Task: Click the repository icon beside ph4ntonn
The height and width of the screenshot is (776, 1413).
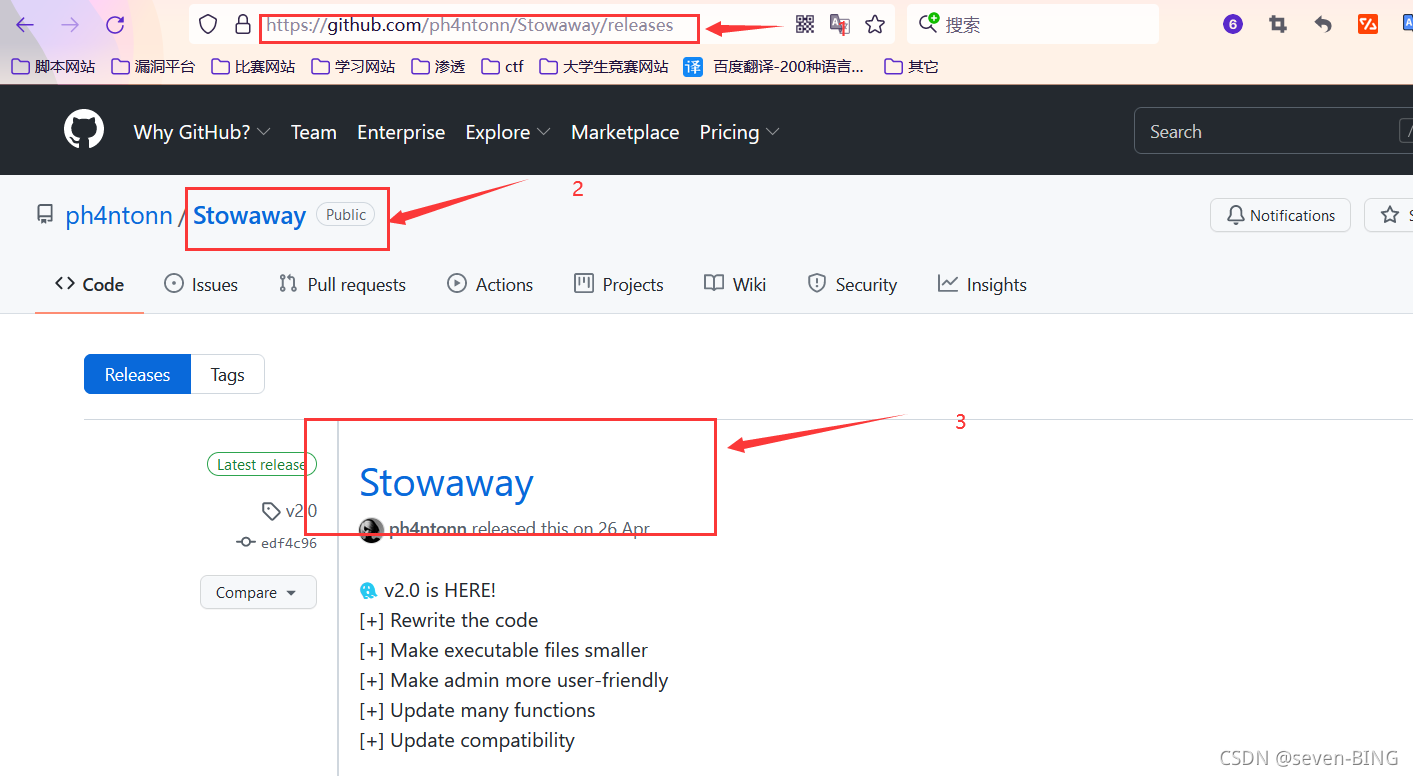Action: click(x=45, y=215)
